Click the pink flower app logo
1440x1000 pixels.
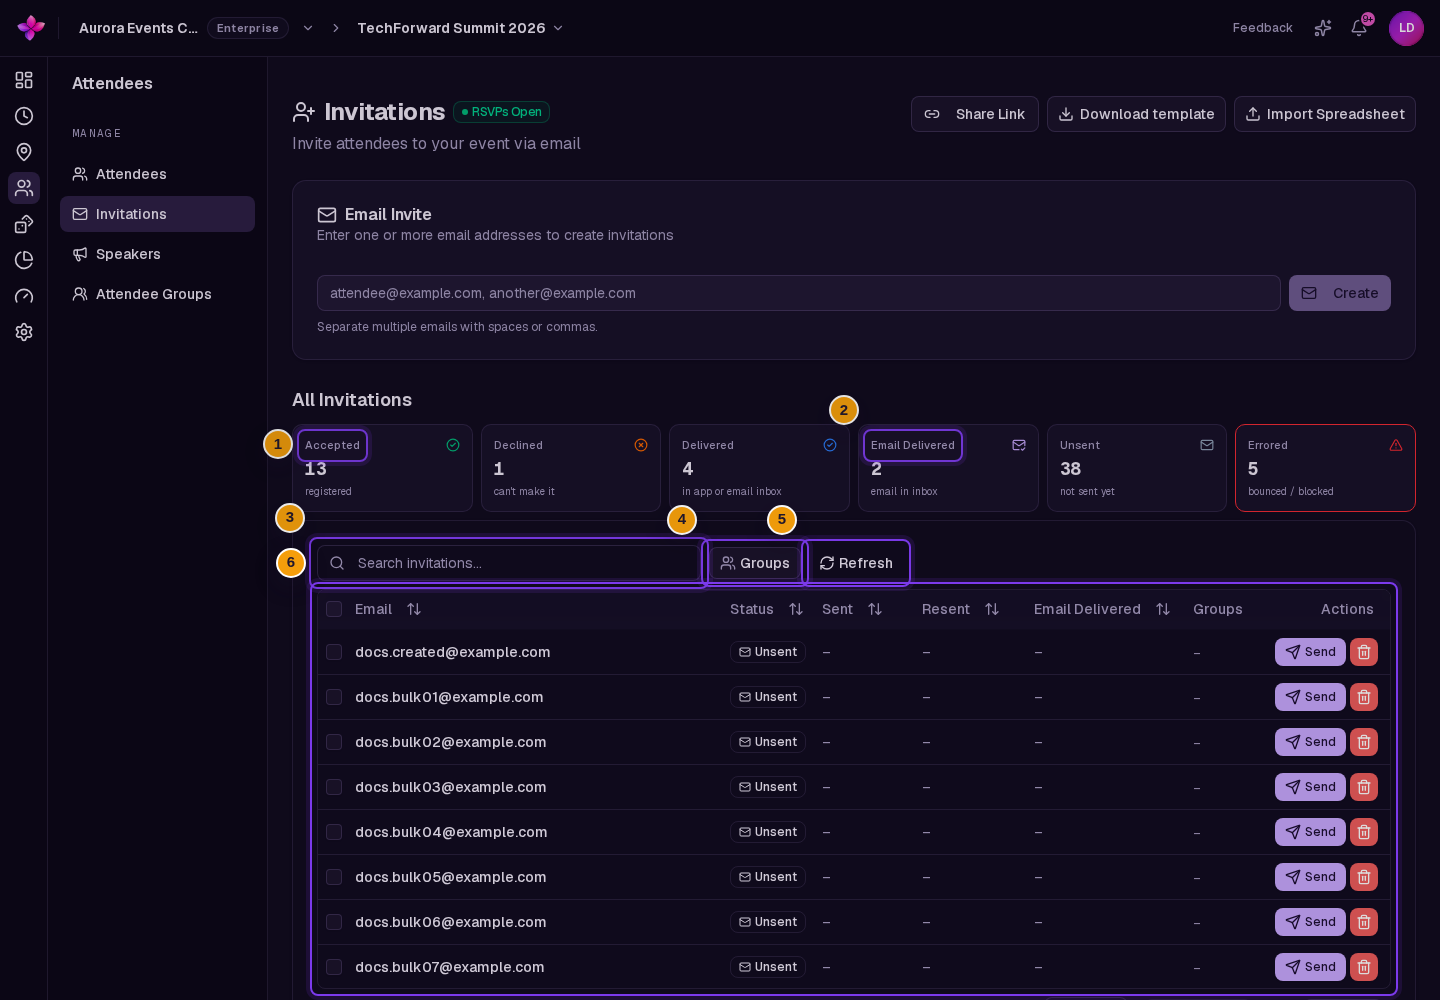click(31, 28)
